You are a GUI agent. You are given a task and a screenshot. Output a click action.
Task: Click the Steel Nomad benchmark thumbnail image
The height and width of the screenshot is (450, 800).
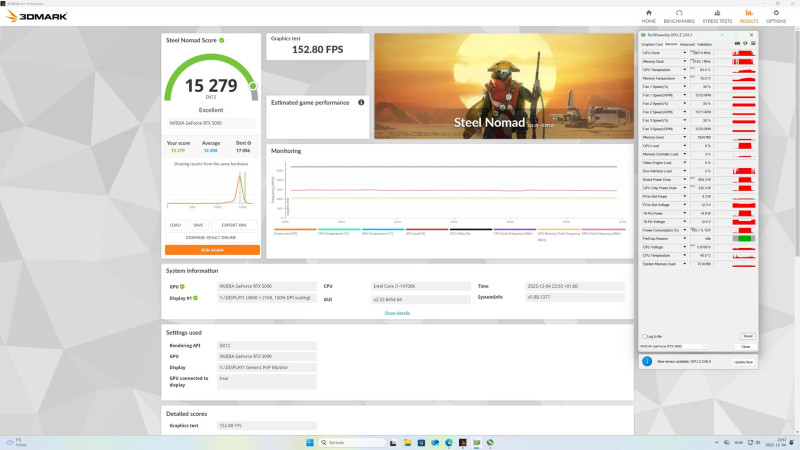pyautogui.click(x=504, y=86)
